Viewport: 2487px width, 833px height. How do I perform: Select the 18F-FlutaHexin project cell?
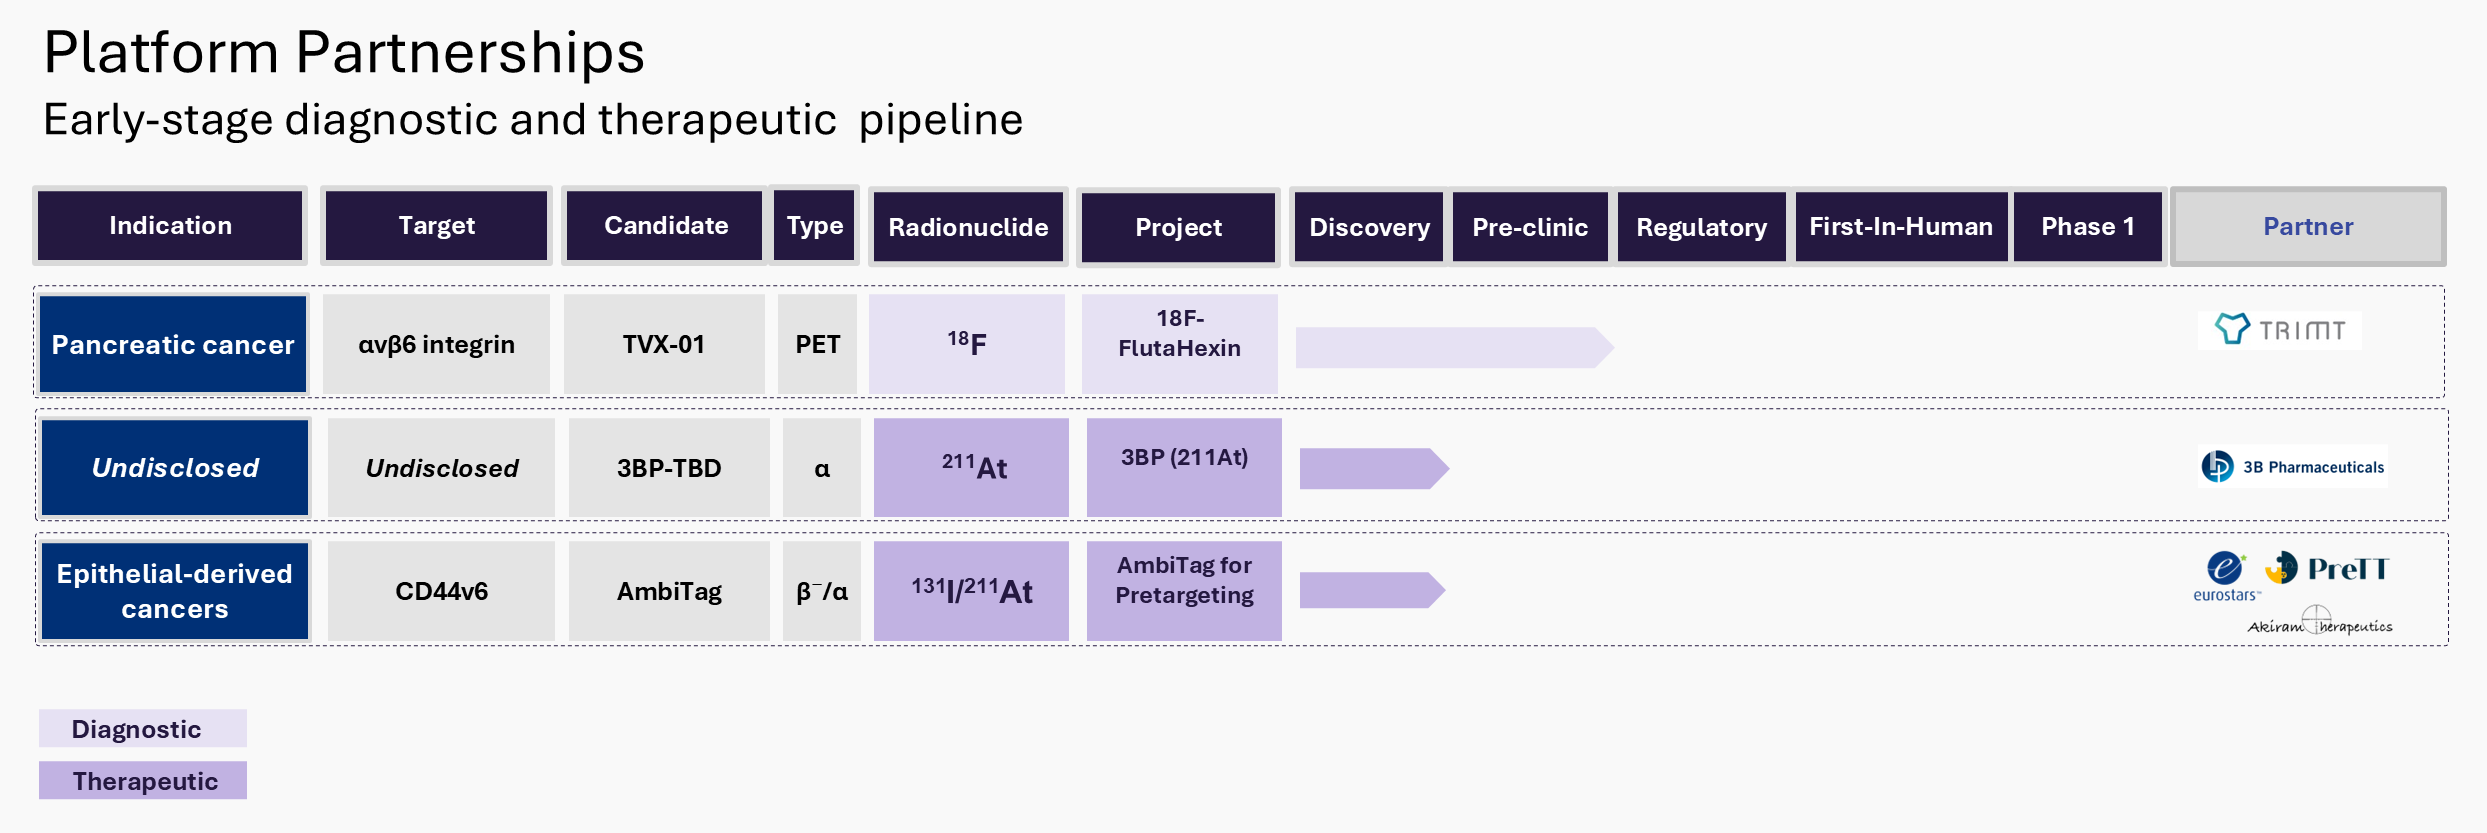click(1179, 334)
